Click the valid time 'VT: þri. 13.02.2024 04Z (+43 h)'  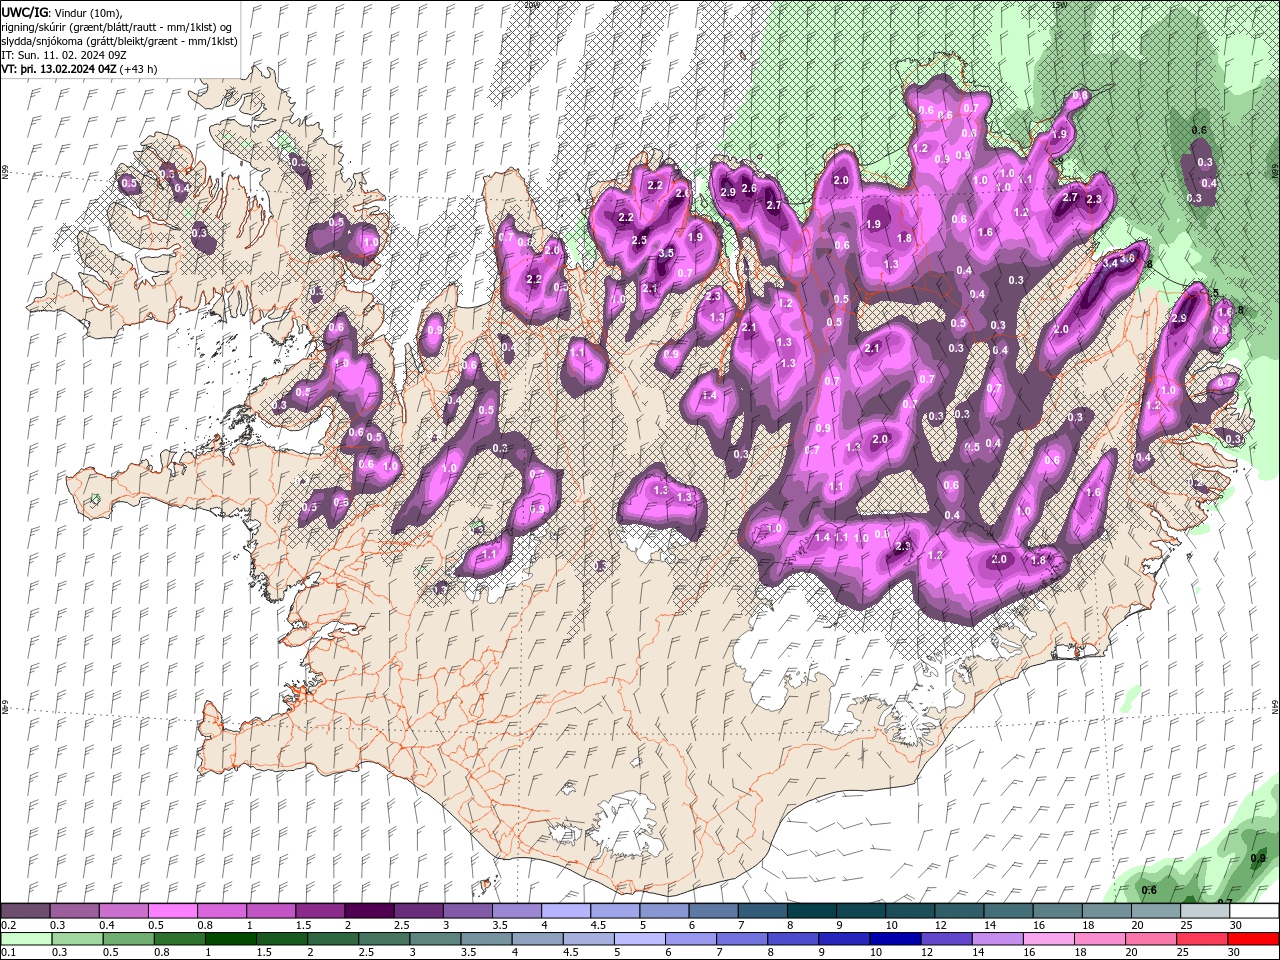click(79, 69)
